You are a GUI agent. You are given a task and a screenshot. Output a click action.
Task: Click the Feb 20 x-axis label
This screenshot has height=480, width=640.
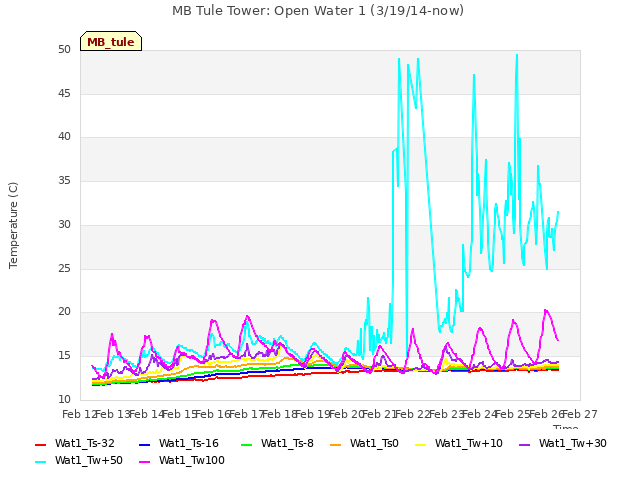point(346,415)
